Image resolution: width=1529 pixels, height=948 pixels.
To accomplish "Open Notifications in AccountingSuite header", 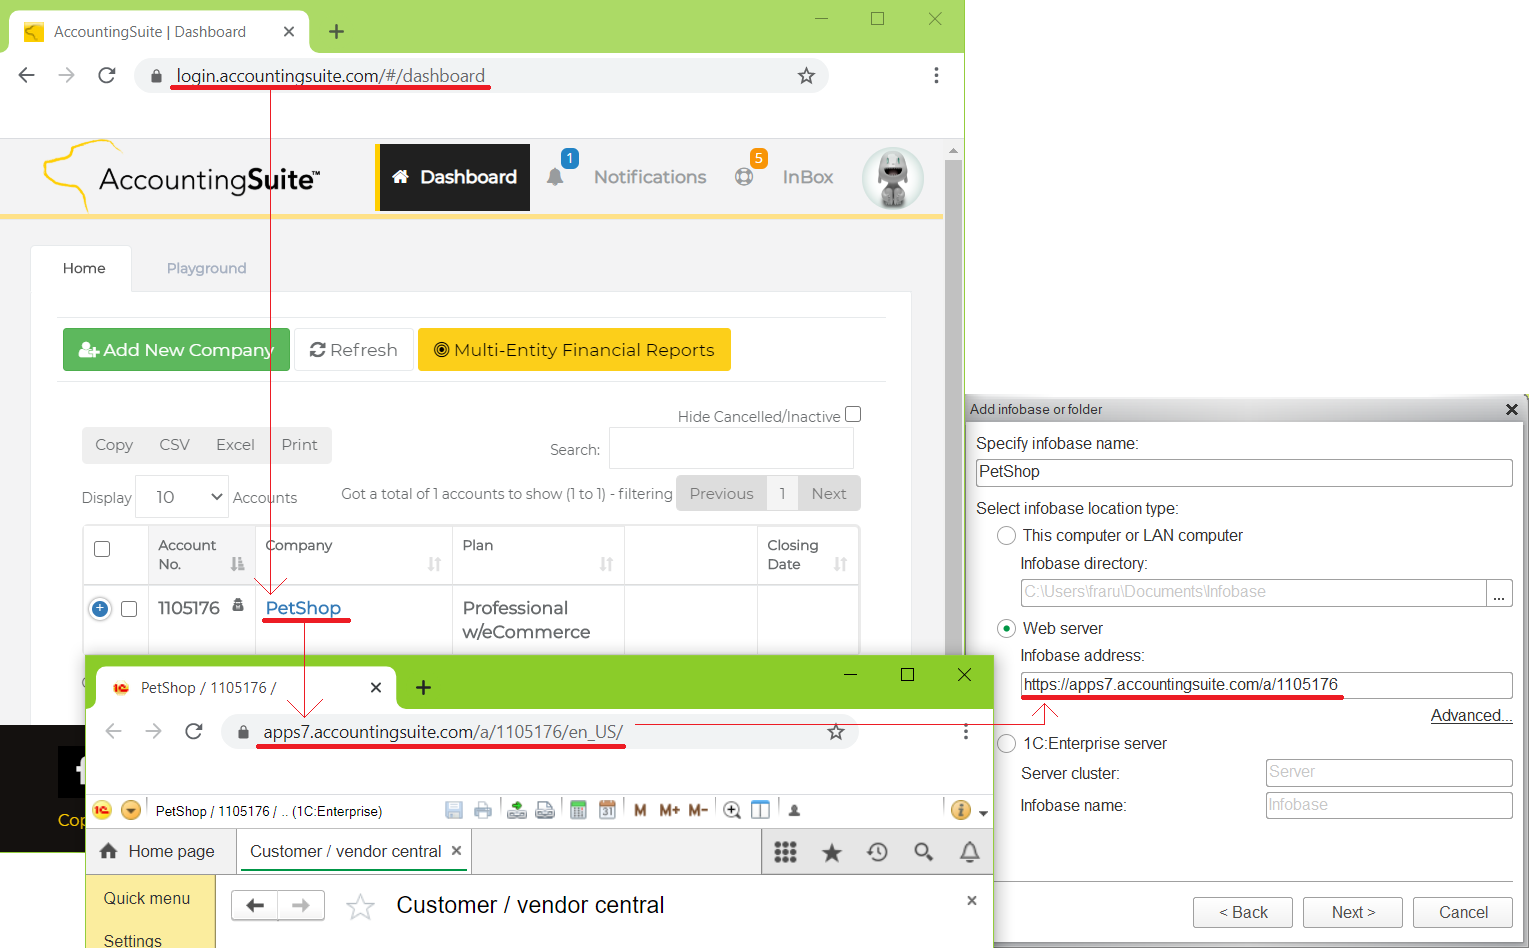I will pyautogui.click(x=650, y=177).
